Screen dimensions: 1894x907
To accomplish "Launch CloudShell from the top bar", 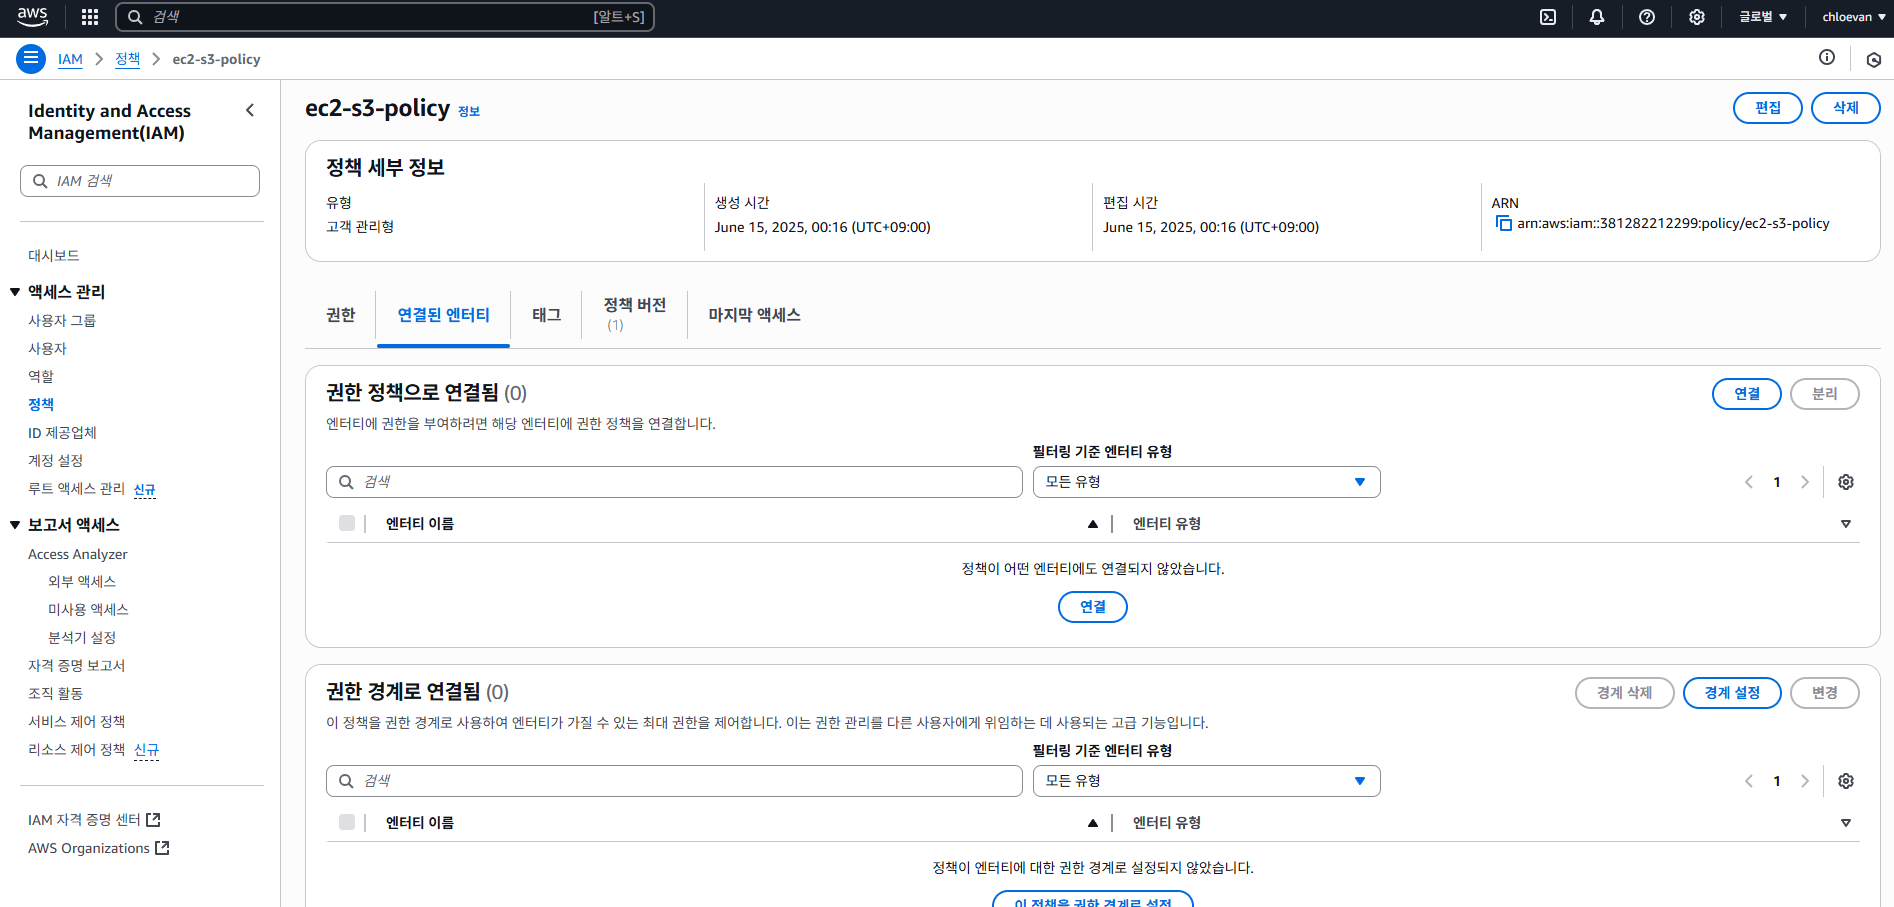I will (x=1548, y=17).
